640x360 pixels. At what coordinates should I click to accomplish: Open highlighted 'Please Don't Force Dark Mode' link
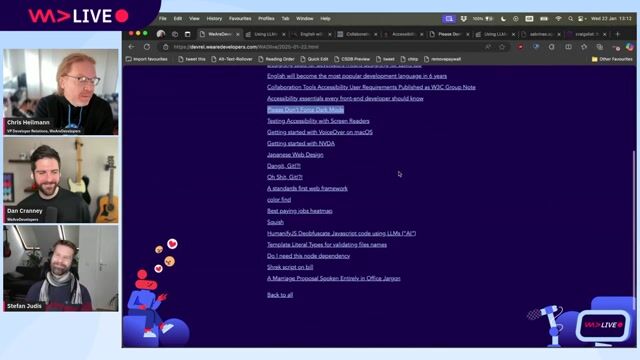(305, 109)
